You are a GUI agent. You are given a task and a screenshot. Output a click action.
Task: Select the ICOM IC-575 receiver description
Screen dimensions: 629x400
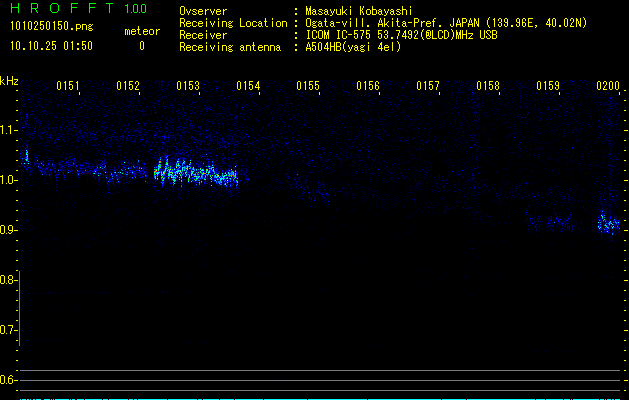401,35
